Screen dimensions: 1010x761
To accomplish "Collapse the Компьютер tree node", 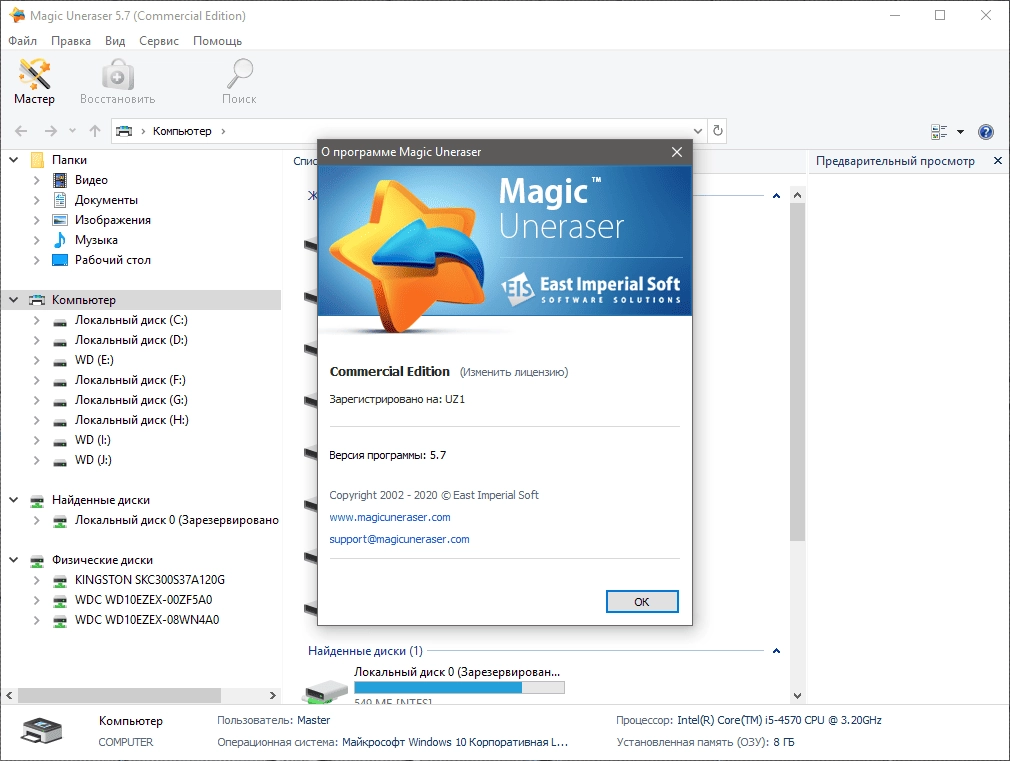I will pyautogui.click(x=14, y=300).
